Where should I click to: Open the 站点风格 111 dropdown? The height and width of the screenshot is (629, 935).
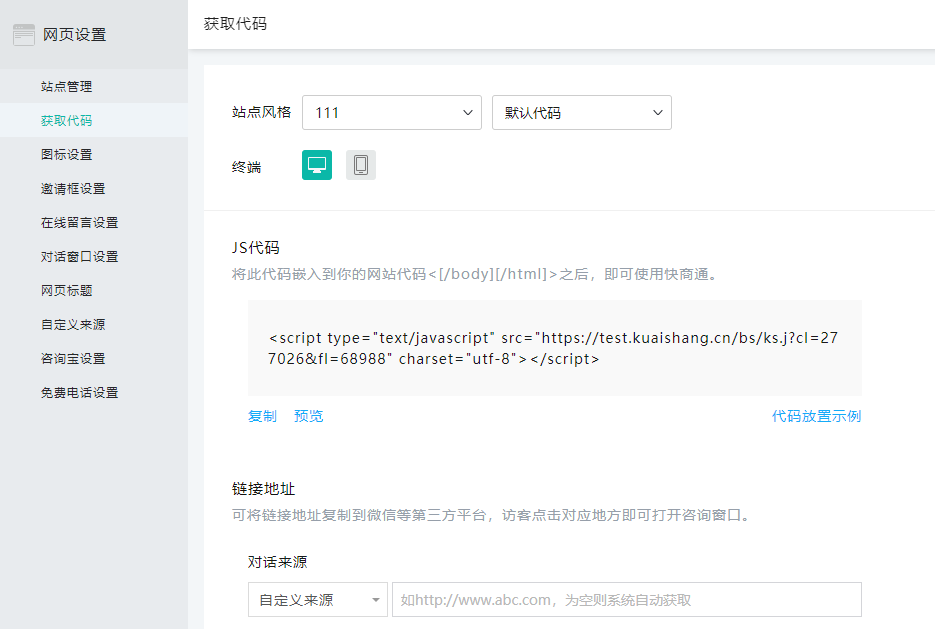(x=392, y=113)
